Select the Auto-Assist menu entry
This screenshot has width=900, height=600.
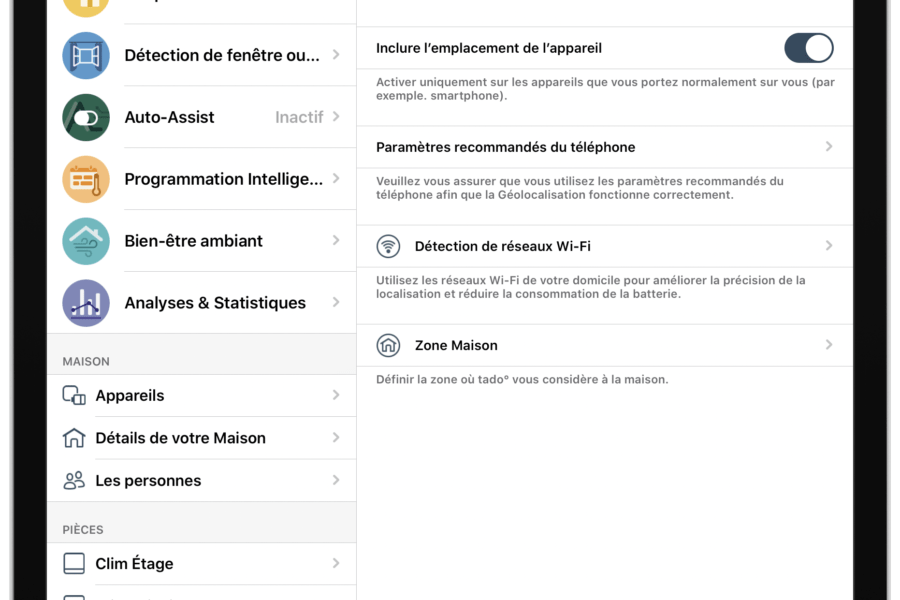point(202,117)
